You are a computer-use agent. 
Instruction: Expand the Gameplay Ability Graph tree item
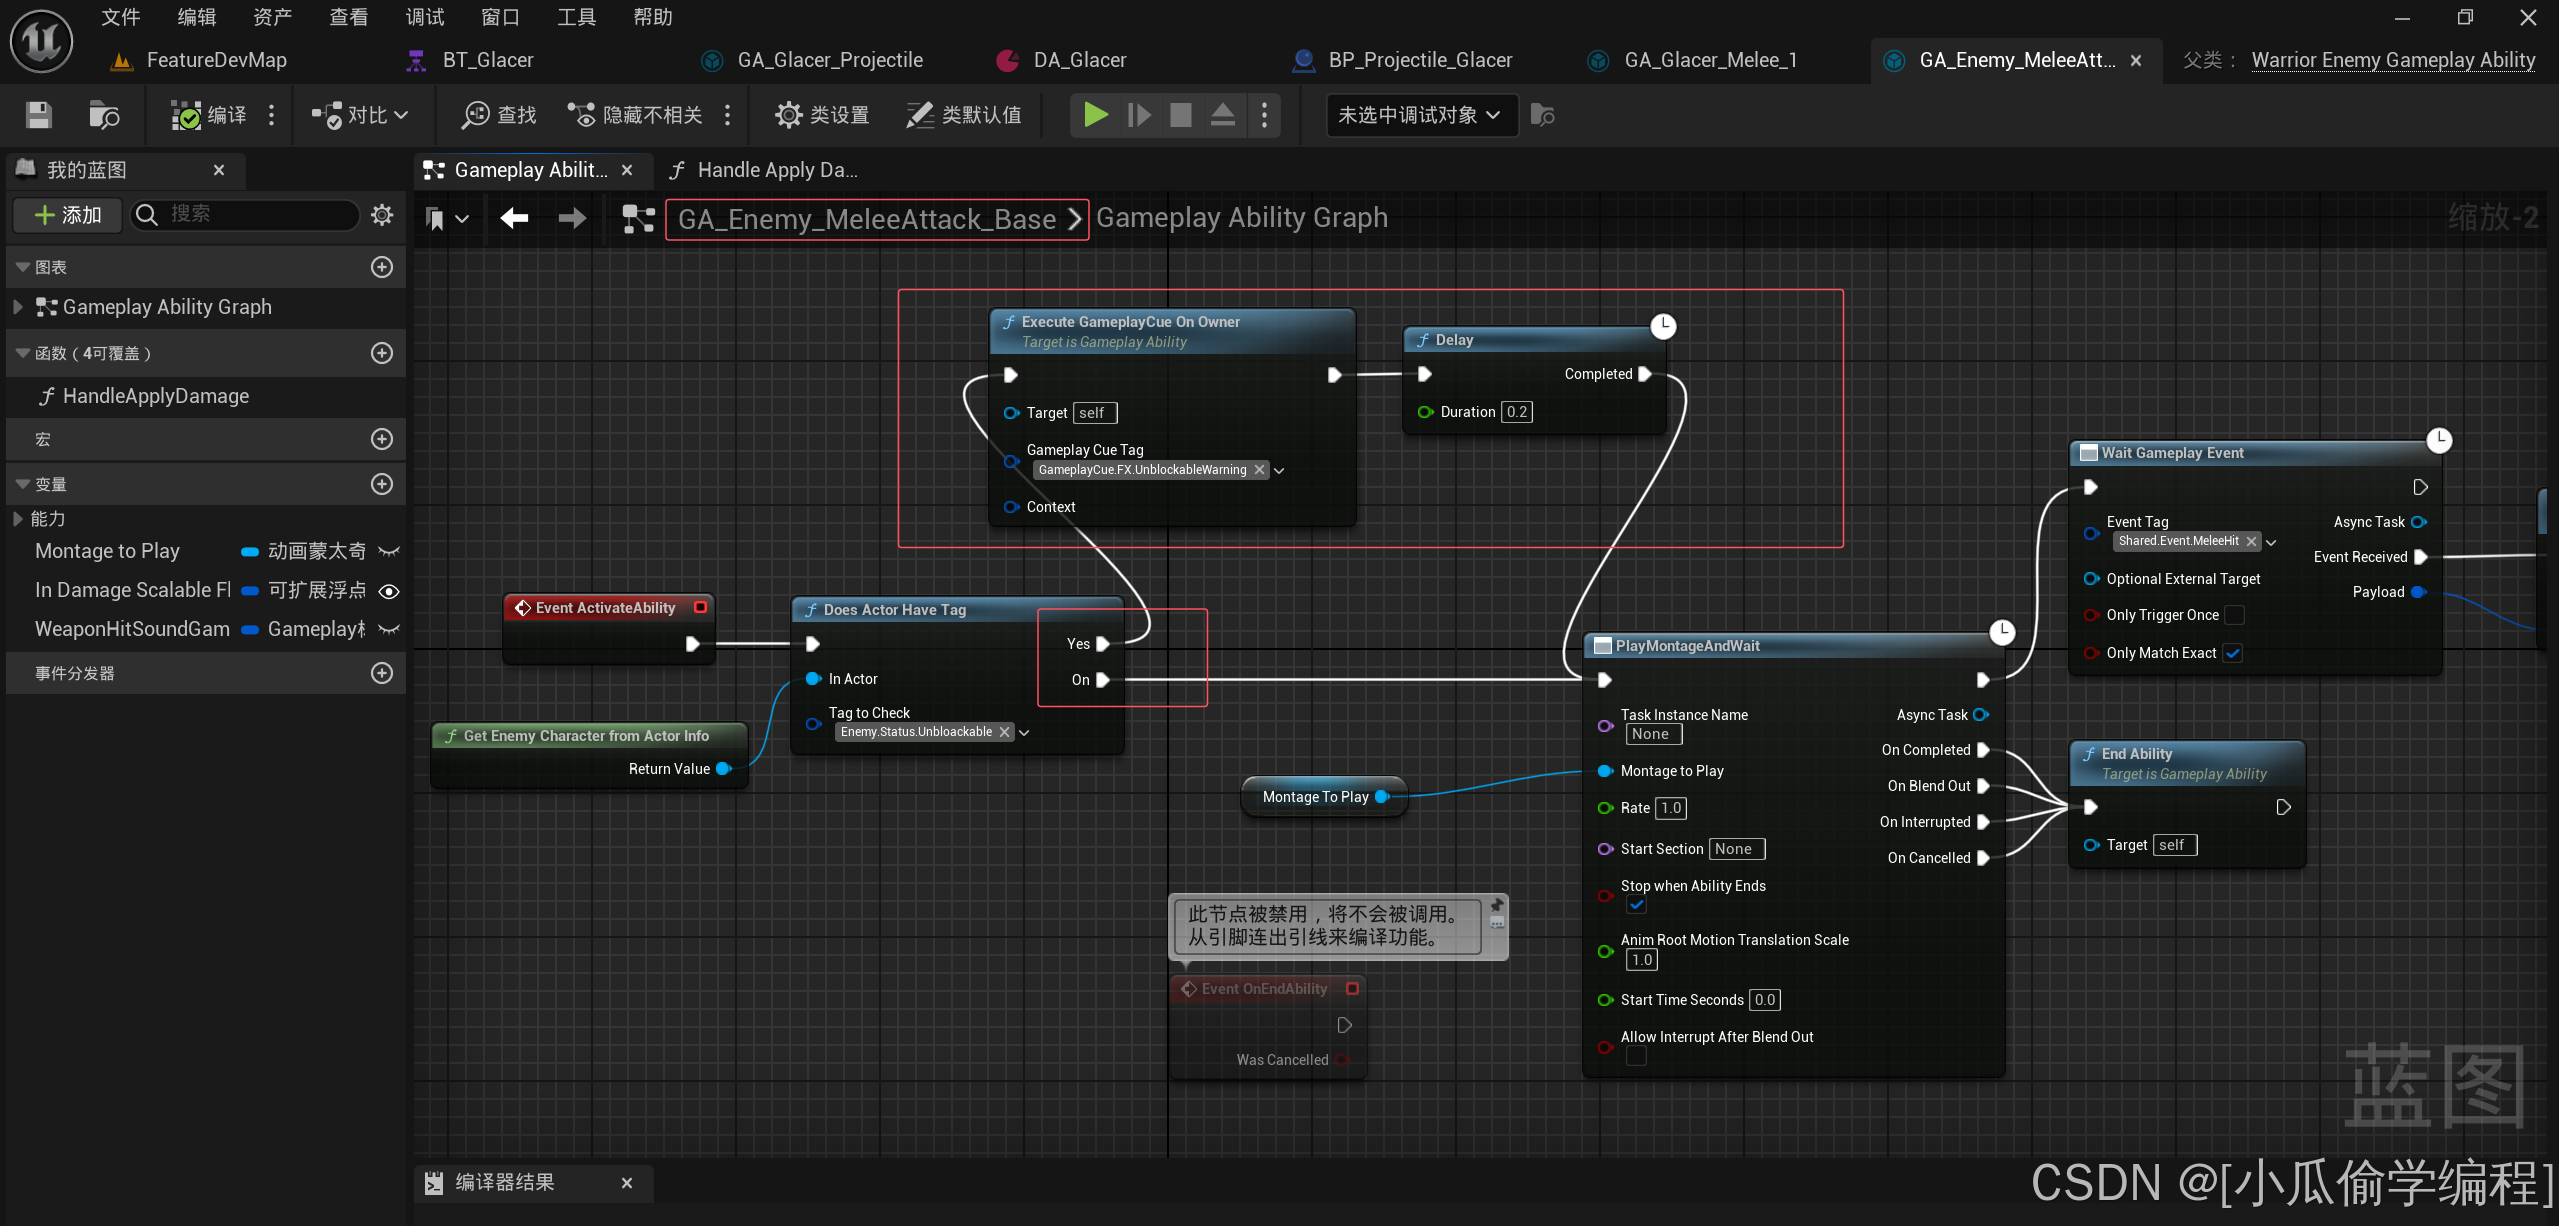17,307
